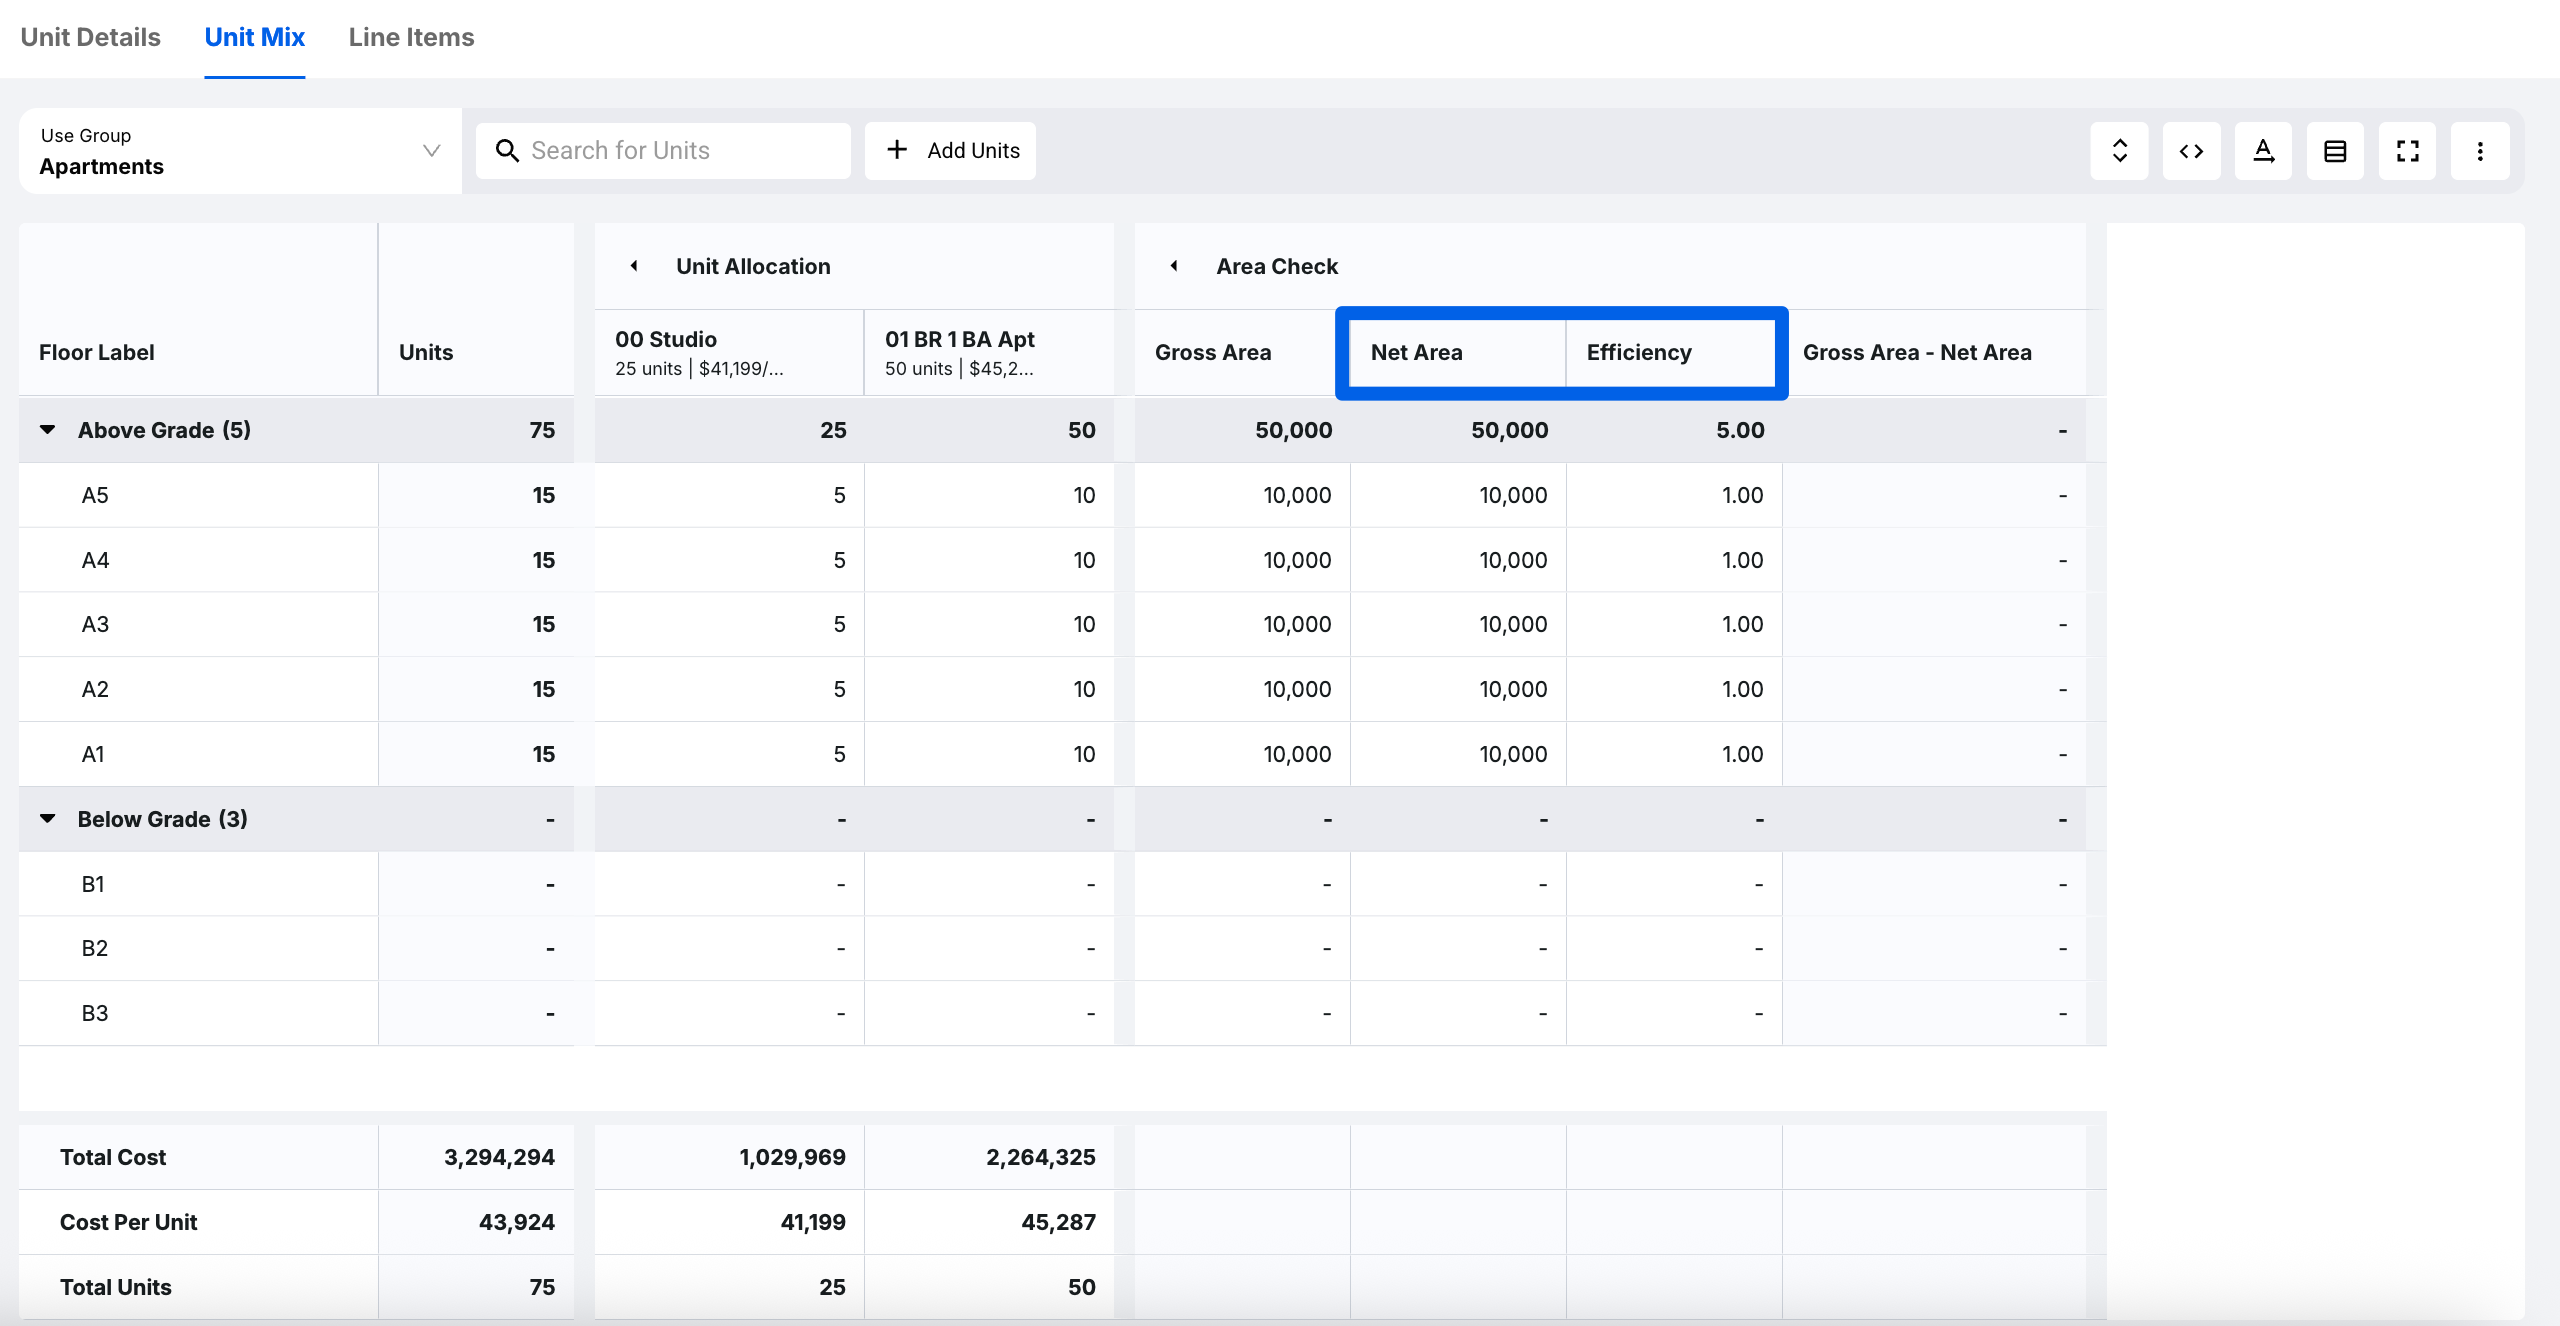Select the A3 studio allocation cell
2560x1326 pixels.
click(728, 624)
